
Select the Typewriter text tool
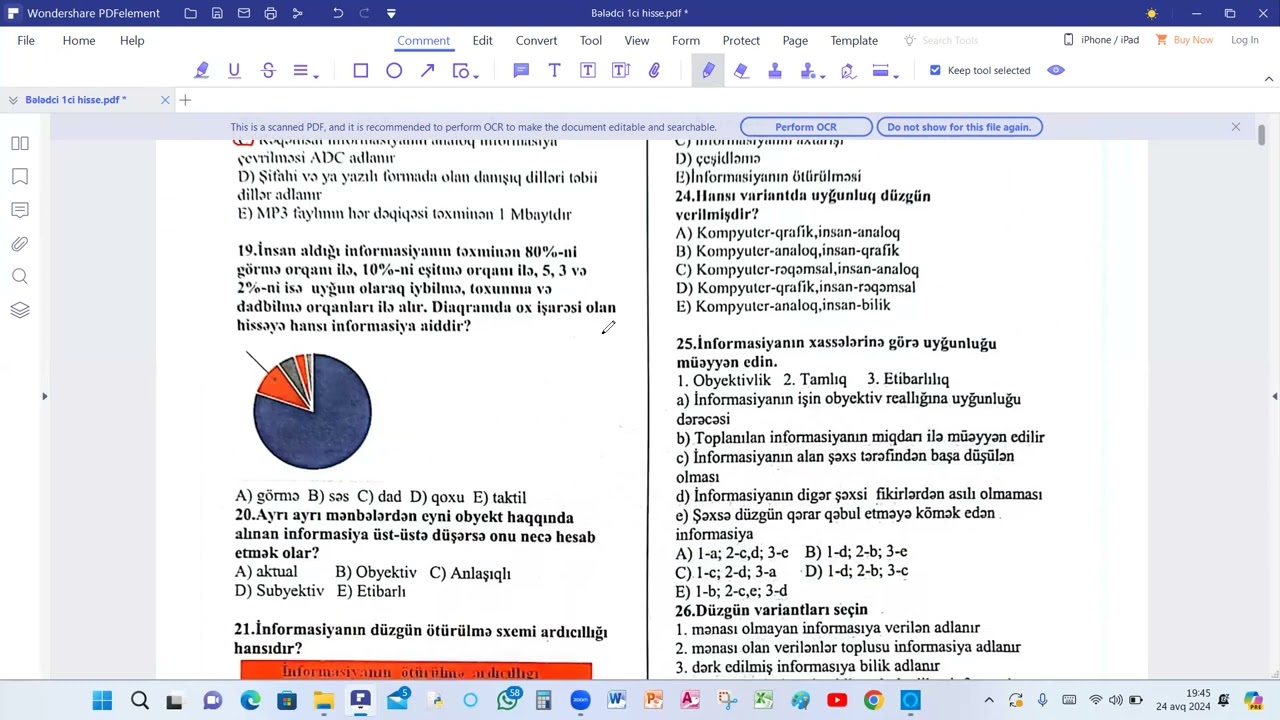(x=554, y=70)
